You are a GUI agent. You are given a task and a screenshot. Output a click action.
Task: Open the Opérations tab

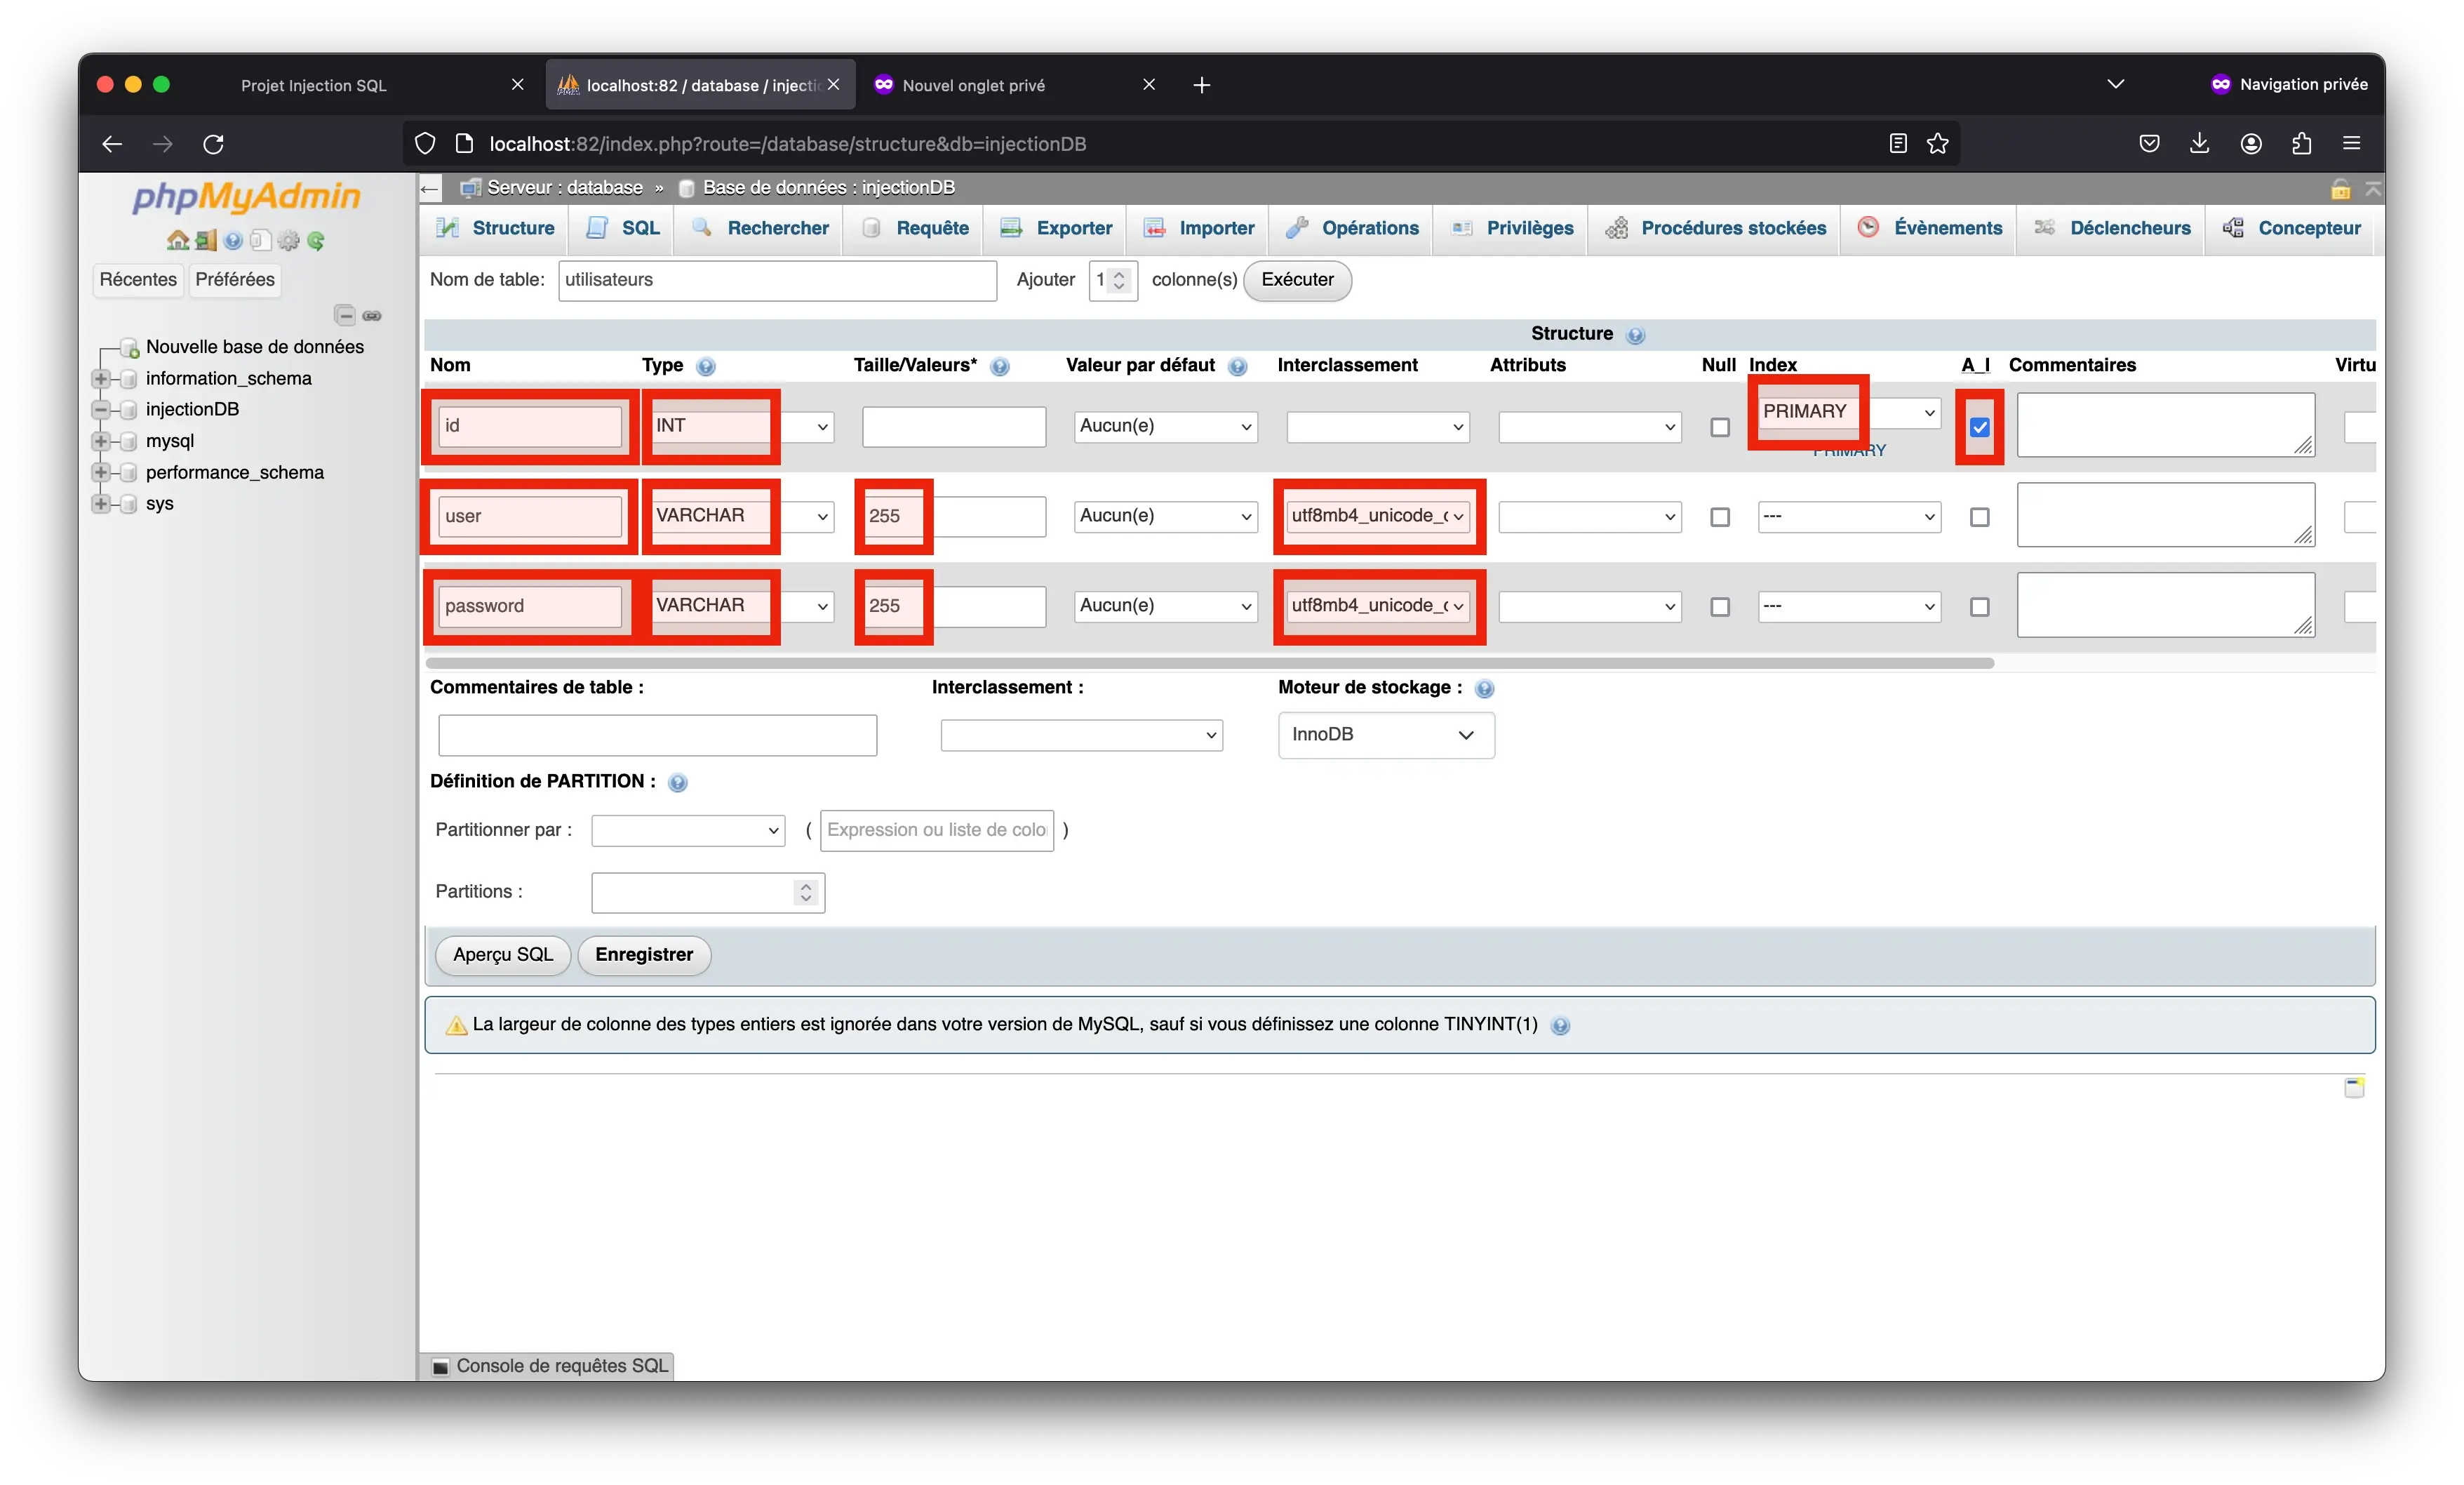(x=1352, y=228)
